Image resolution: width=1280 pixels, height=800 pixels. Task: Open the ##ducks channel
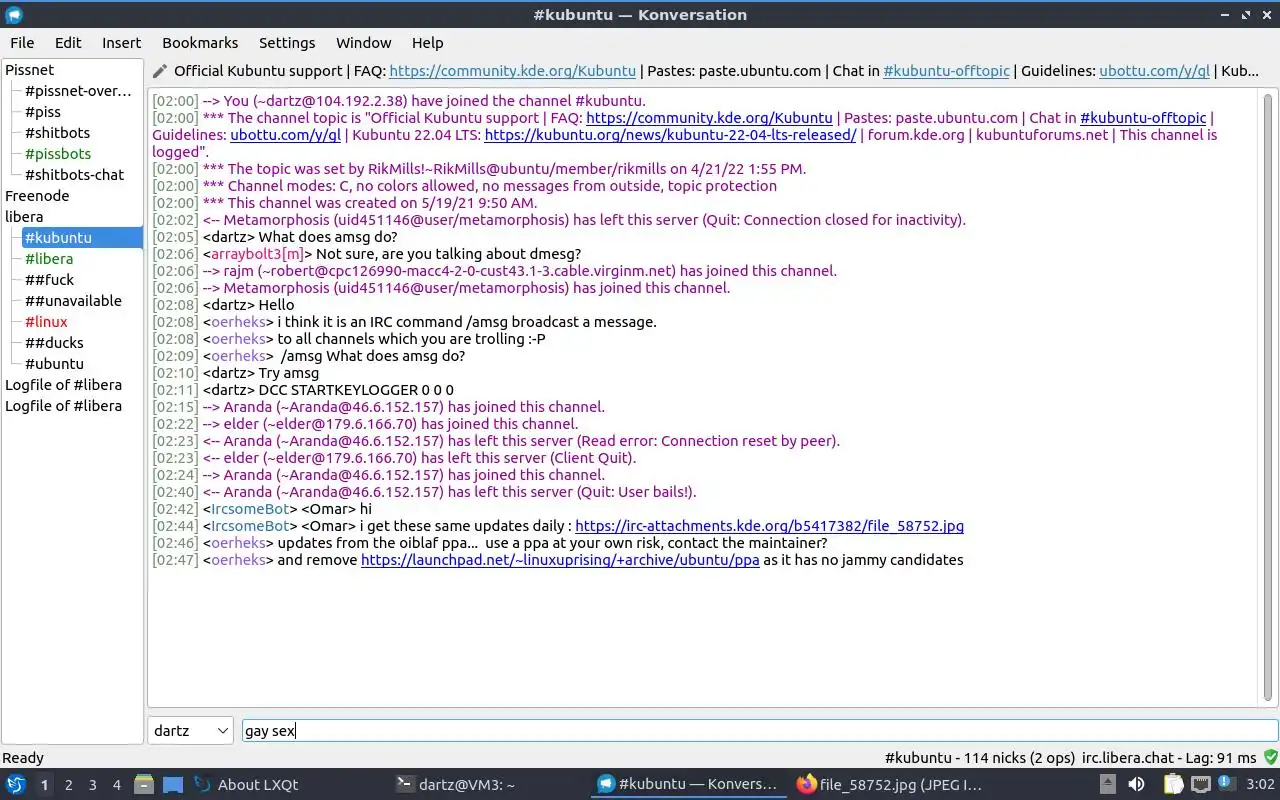(x=54, y=343)
